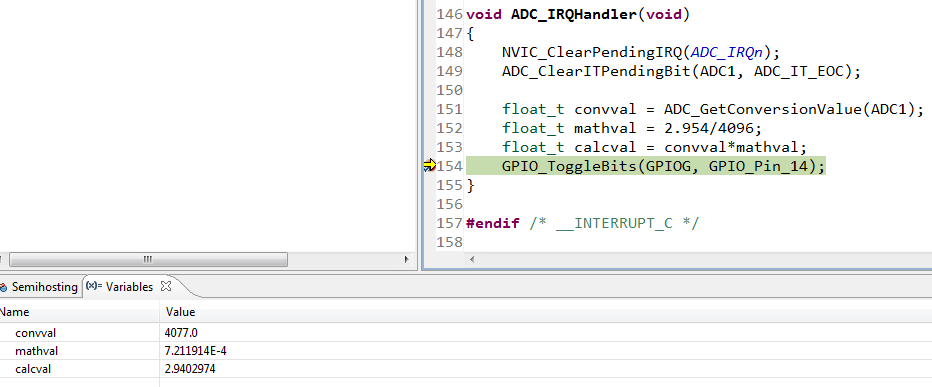
Task: Click ADC_GetConversionValue on line 151
Action: coord(763,109)
